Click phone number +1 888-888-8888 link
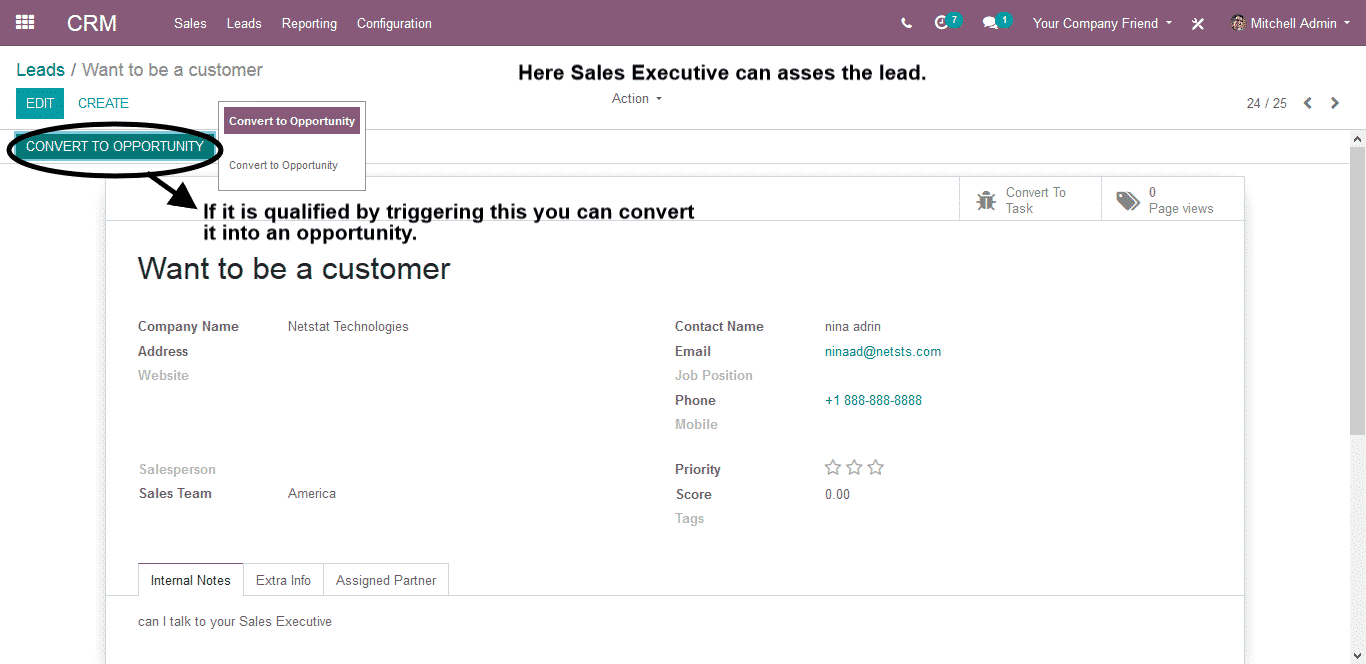1366x664 pixels. click(x=873, y=400)
